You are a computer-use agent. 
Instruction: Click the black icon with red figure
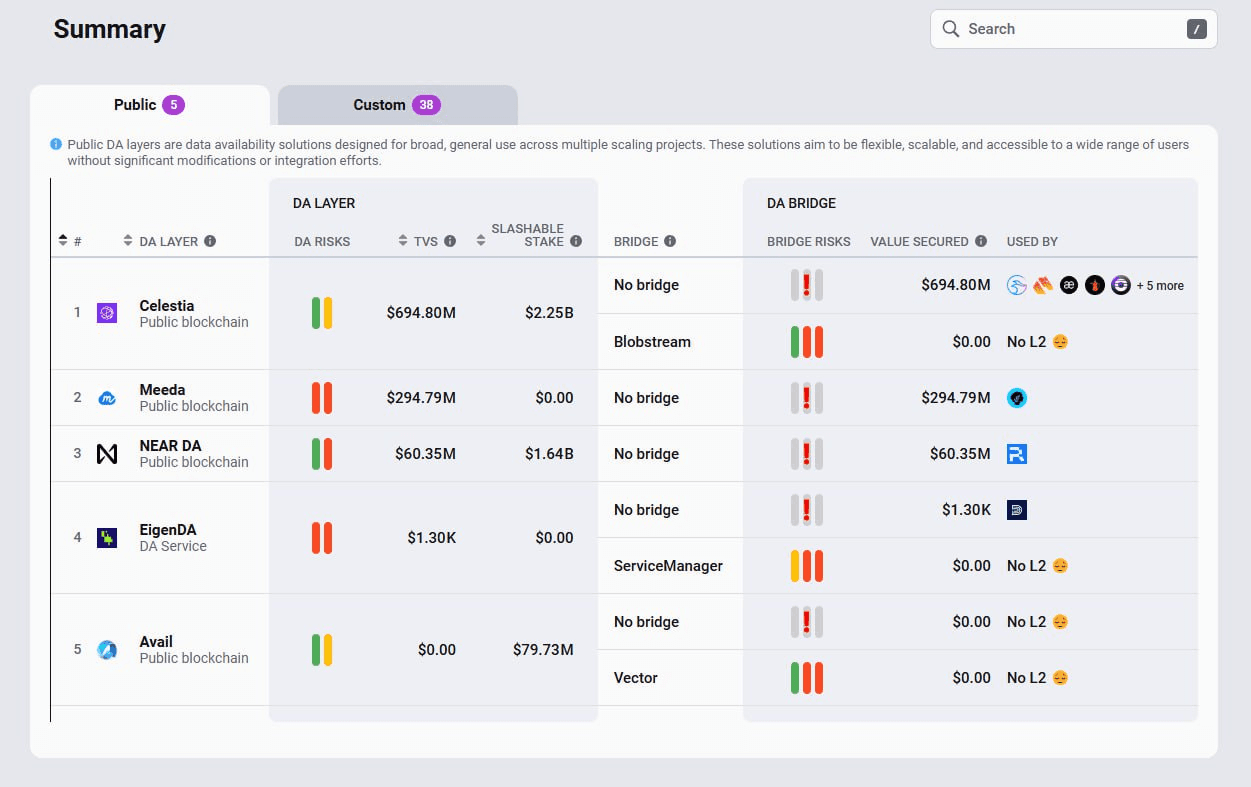click(x=1095, y=285)
